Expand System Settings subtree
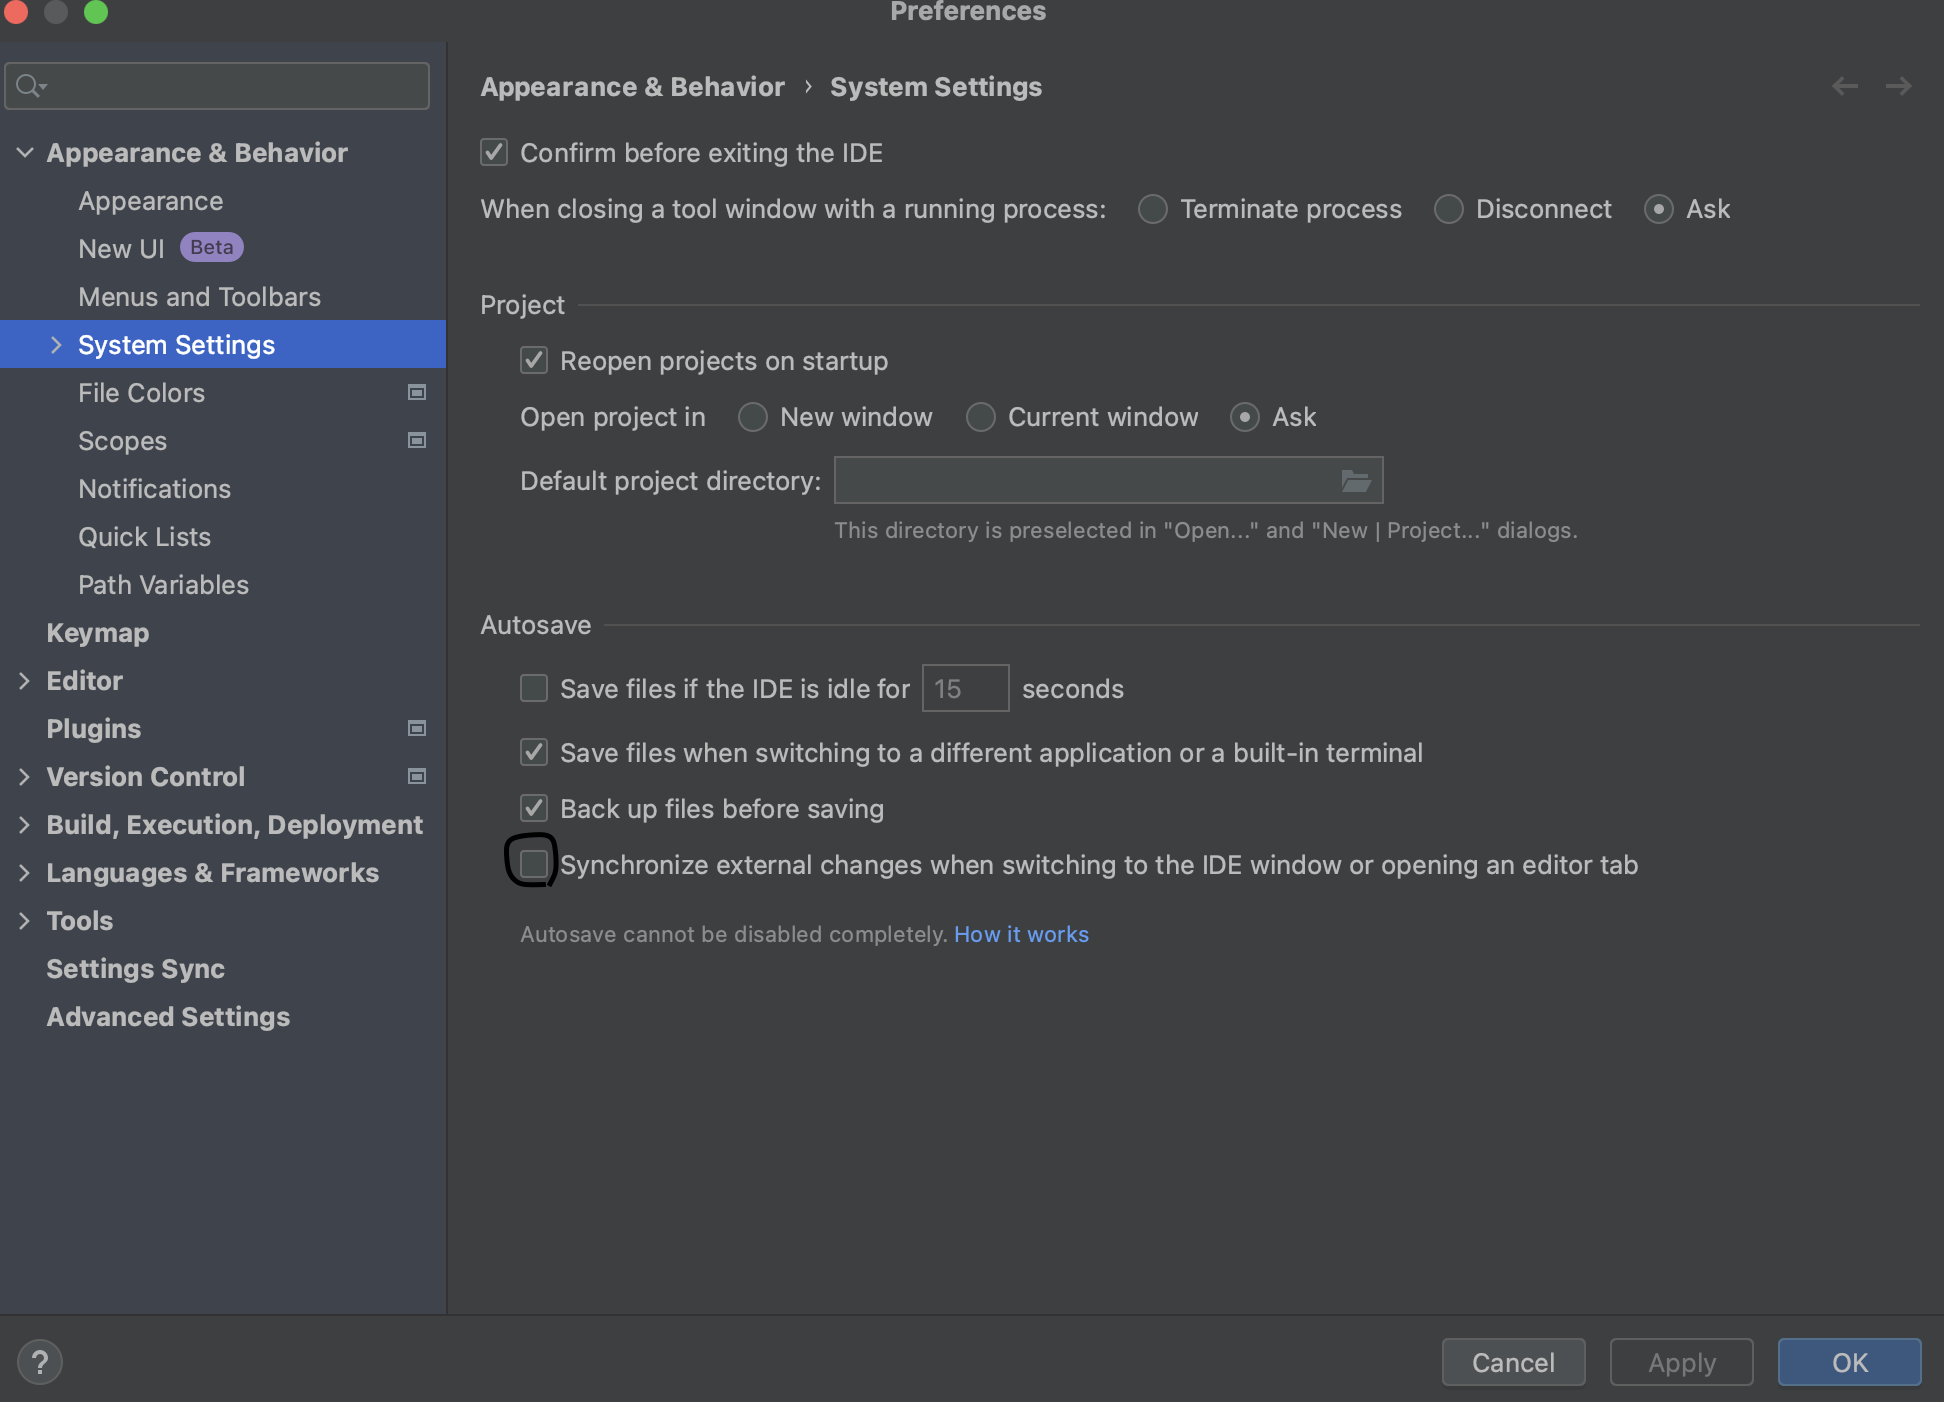This screenshot has height=1402, width=1944. (x=56, y=345)
